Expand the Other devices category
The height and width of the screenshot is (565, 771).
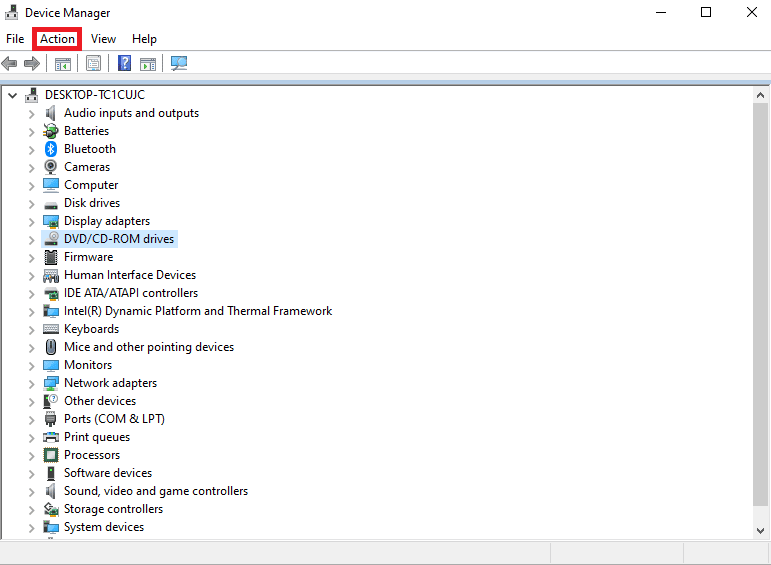(x=31, y=402)
